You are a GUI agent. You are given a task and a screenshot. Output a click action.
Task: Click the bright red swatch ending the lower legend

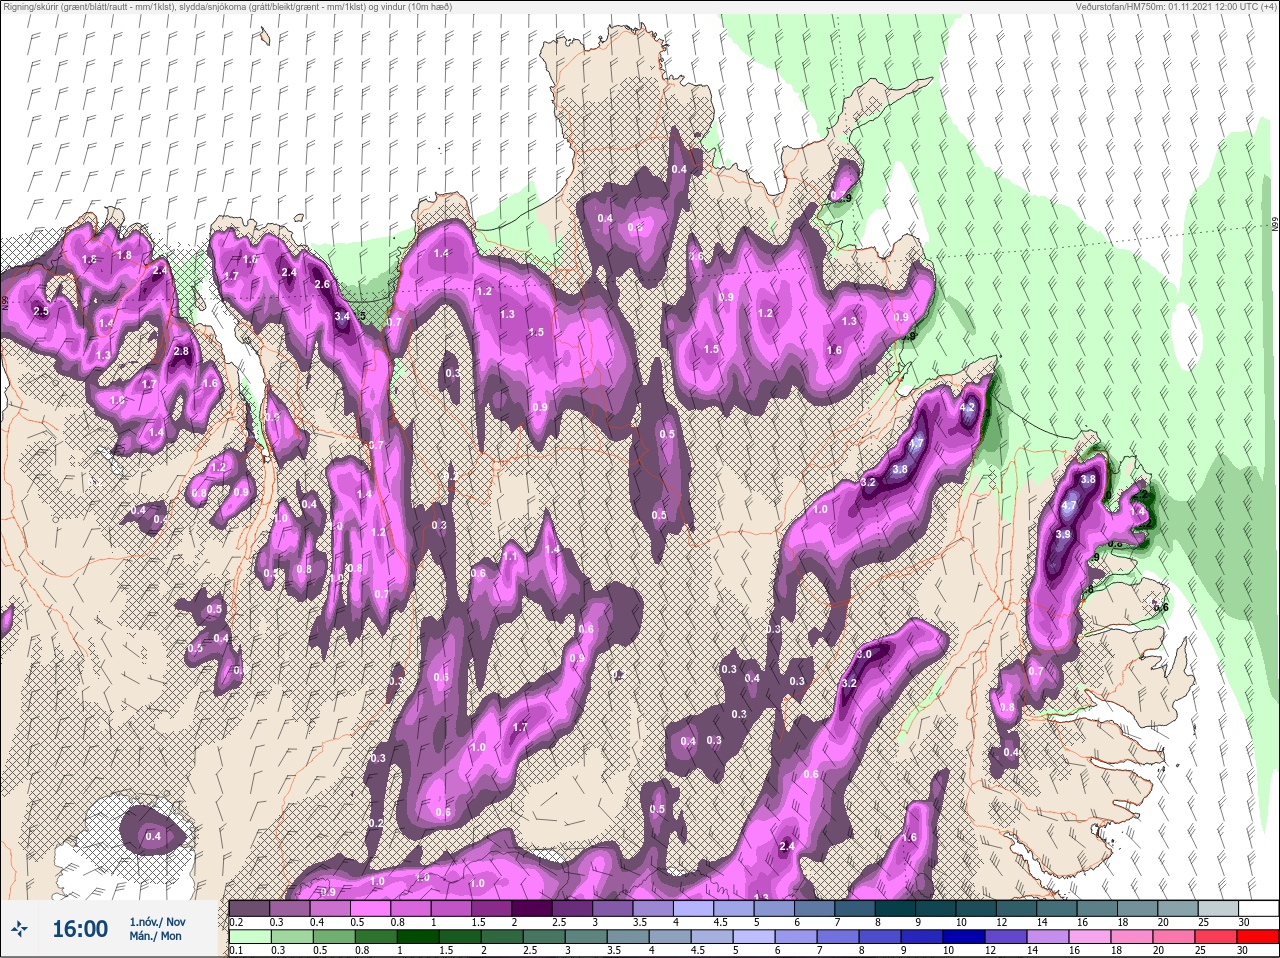1257,937
